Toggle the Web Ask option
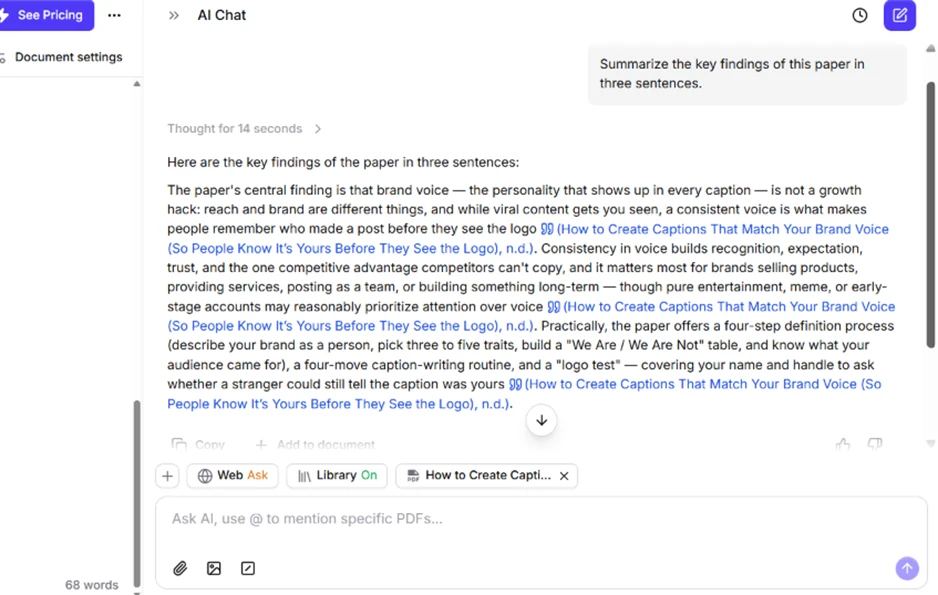The width and height of the screenshot is (938, 595). [x=232, y=475]
